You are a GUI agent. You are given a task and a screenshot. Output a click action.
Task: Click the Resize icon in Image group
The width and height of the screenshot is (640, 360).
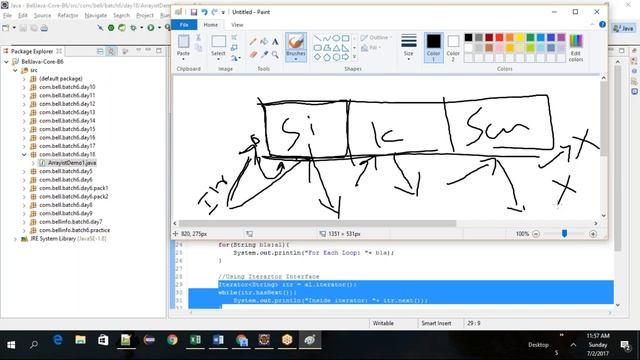(234, 48)
